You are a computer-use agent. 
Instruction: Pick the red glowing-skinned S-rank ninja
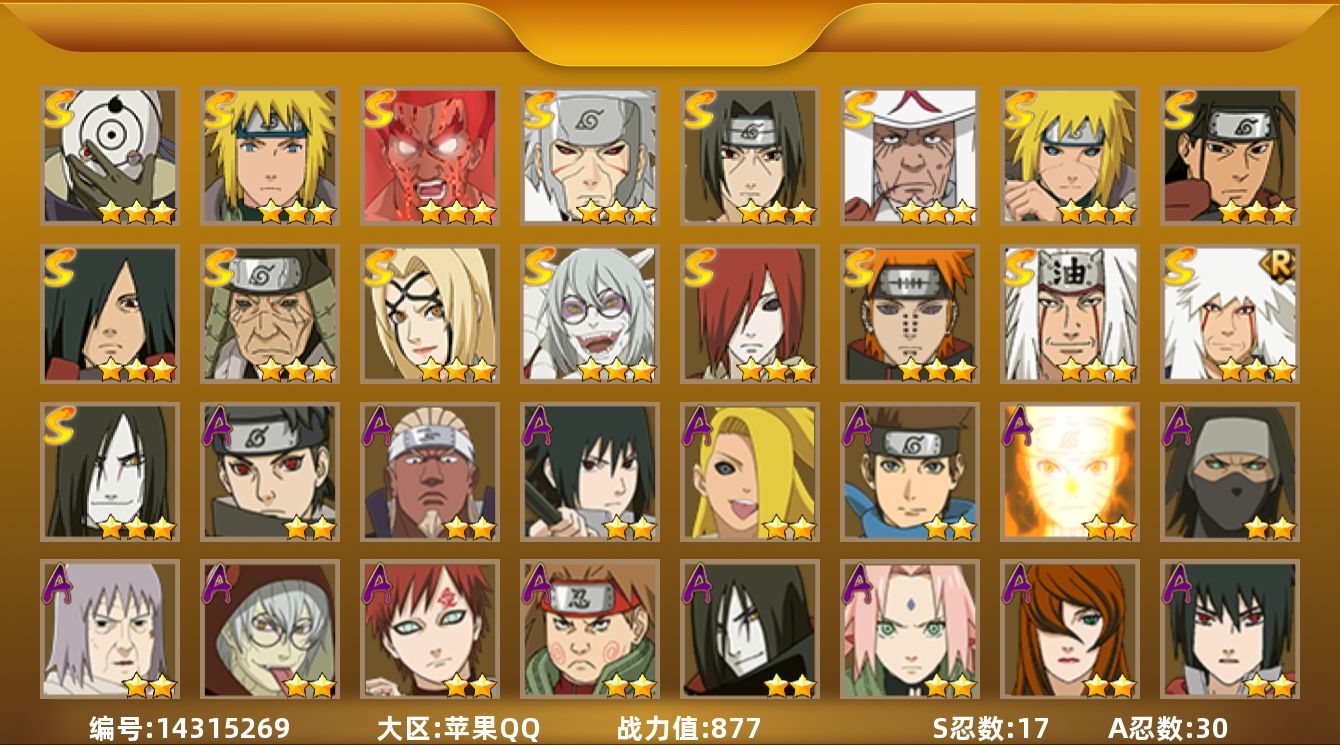[430, 155]
